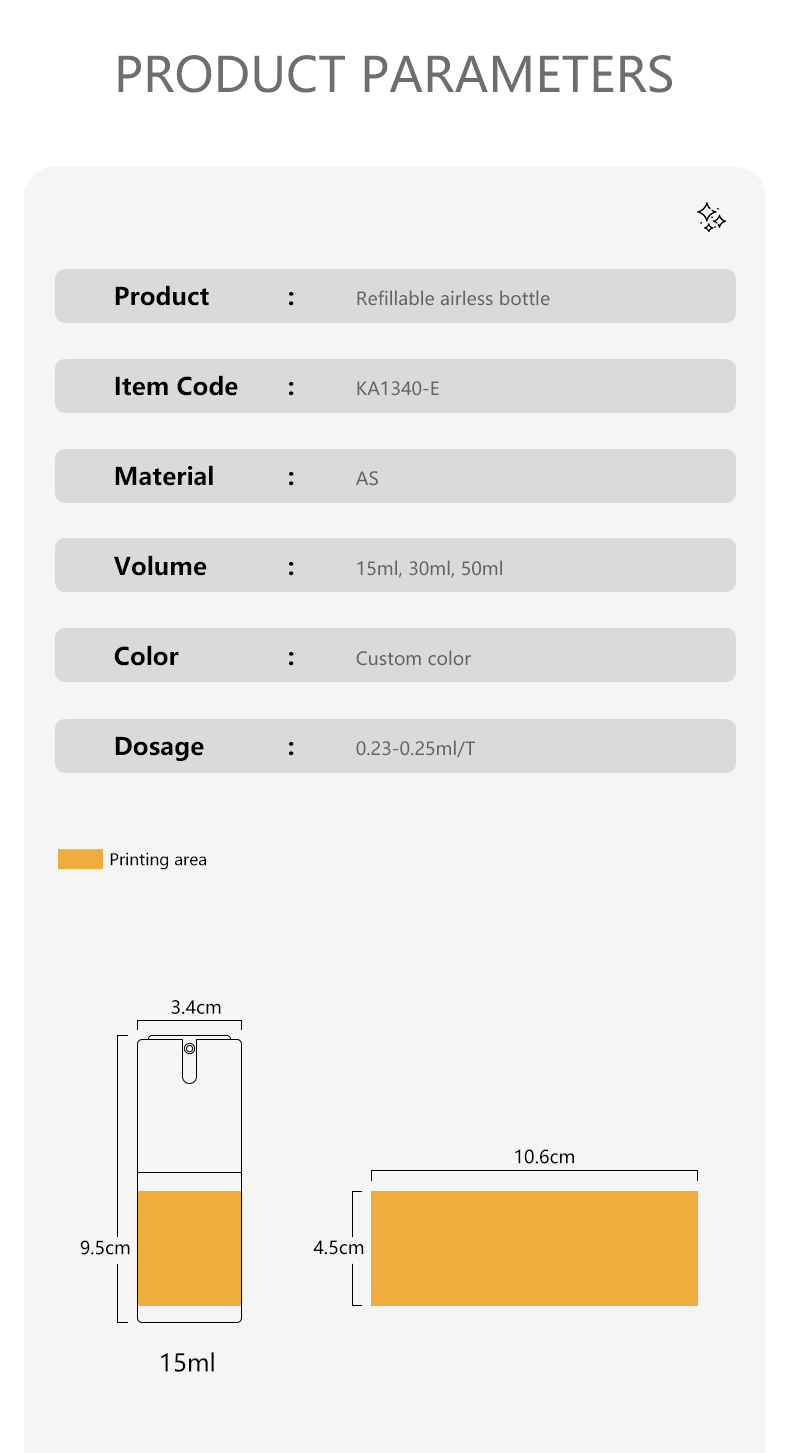Click the orange print area on bottle

(x=190, y=1248)
